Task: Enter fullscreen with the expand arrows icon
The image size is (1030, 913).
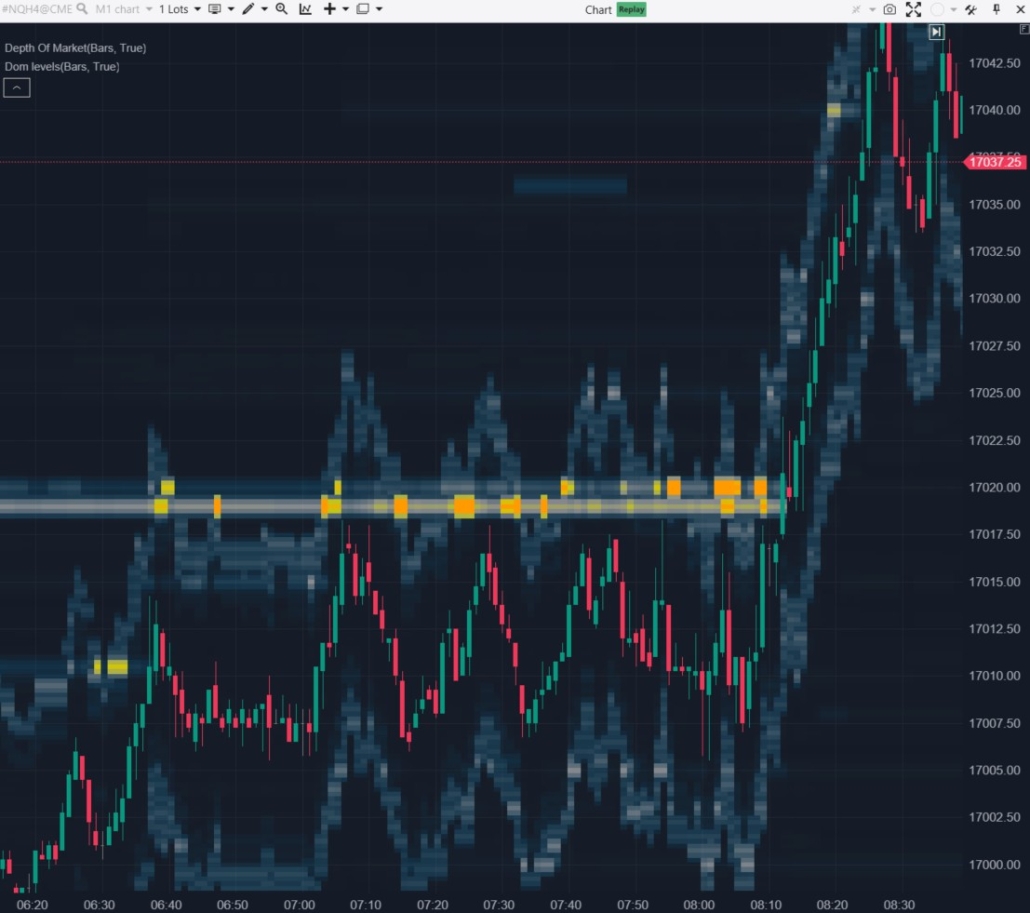Action: [x=912, y=9]
